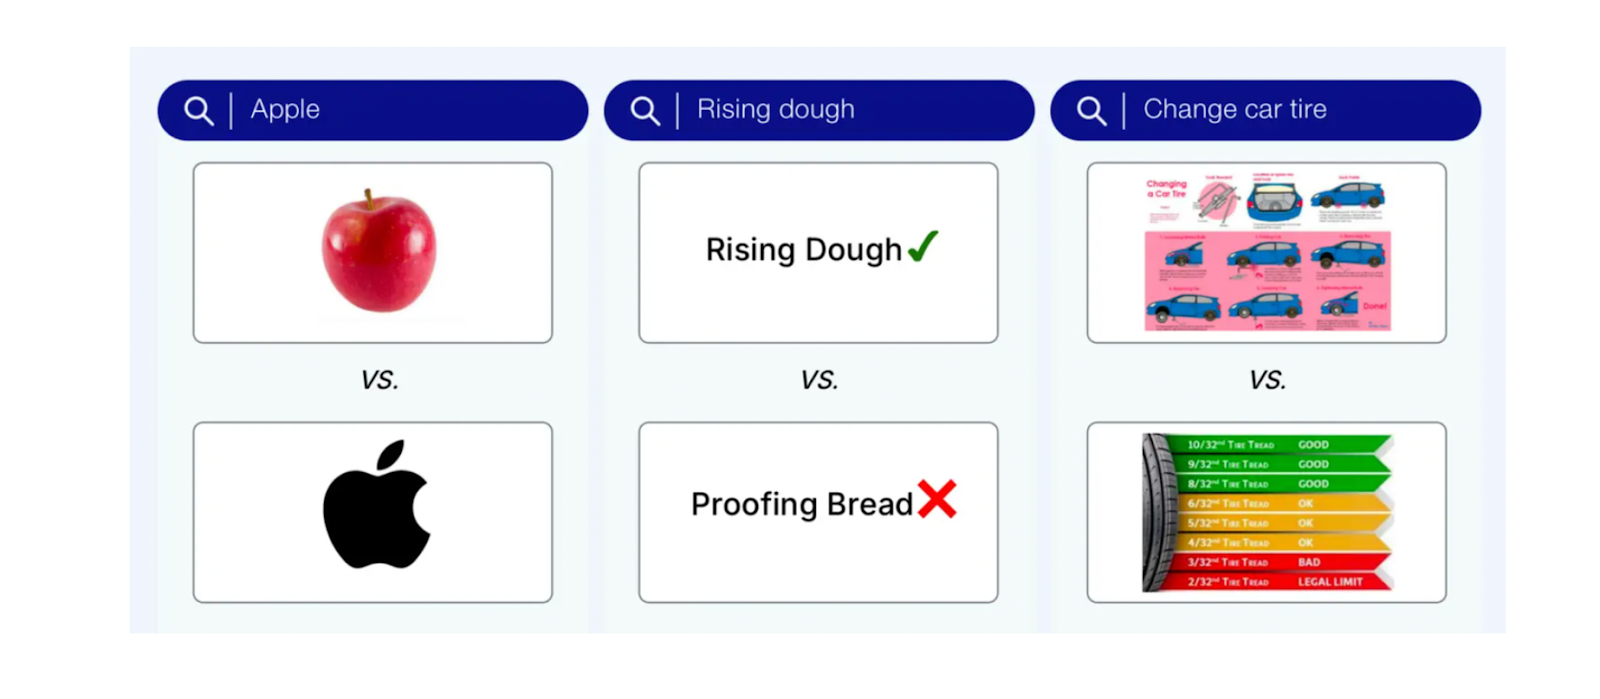Click the Proofing Bread result text
1600x699 pixels.
pyautogui.click(x=801, y=504)
